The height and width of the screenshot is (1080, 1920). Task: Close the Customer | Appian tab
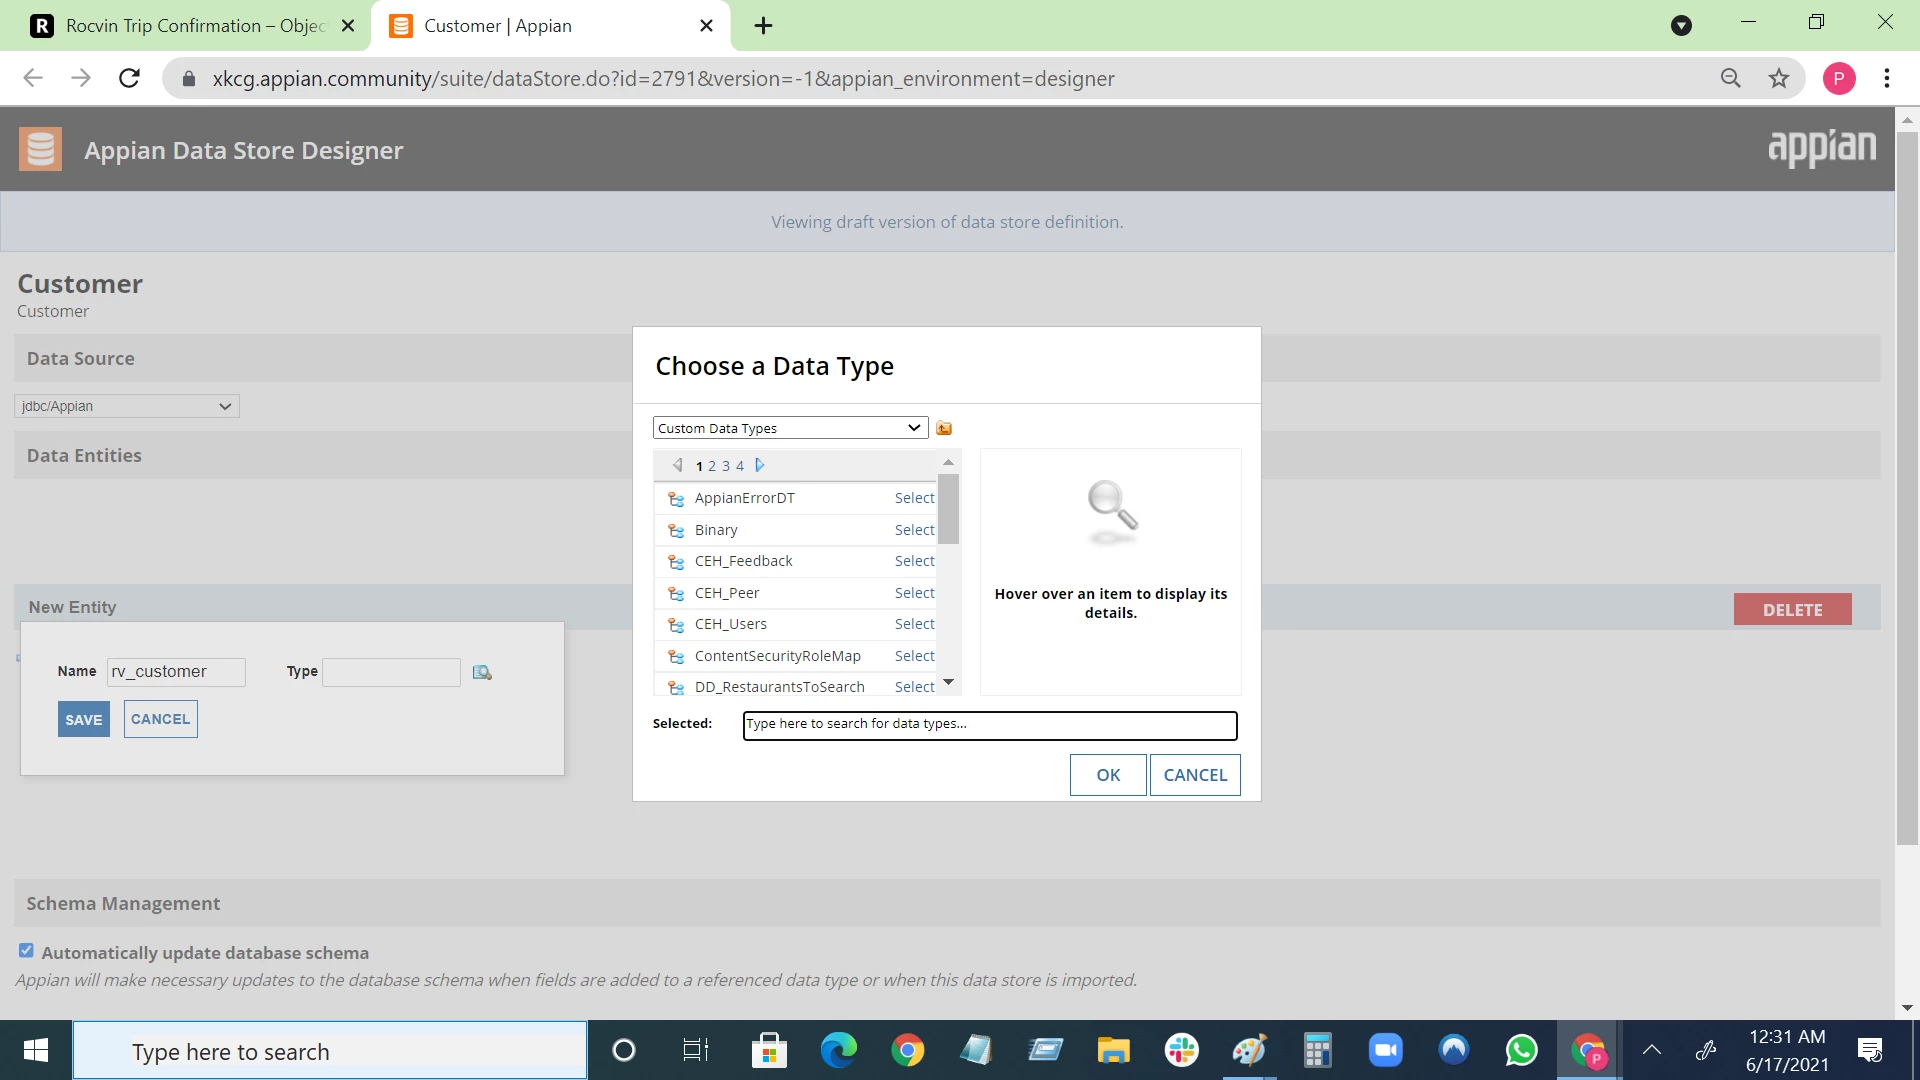click(x=706, y=25)
